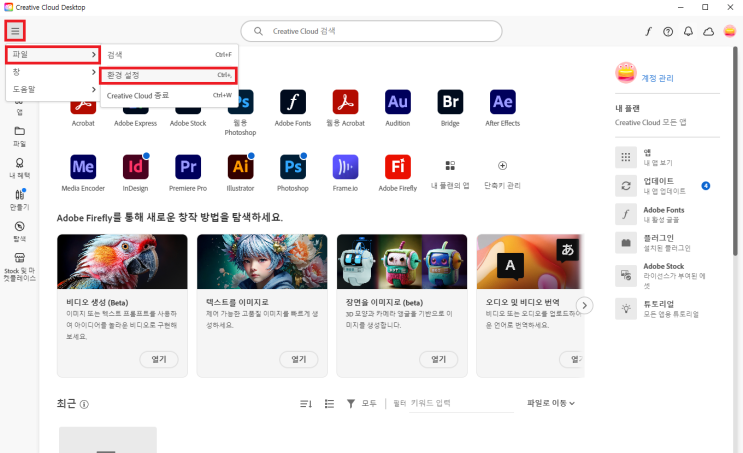Launch InDesign app icon
Viewport: 743px width, 453px height.
click(x=136, y=167)
